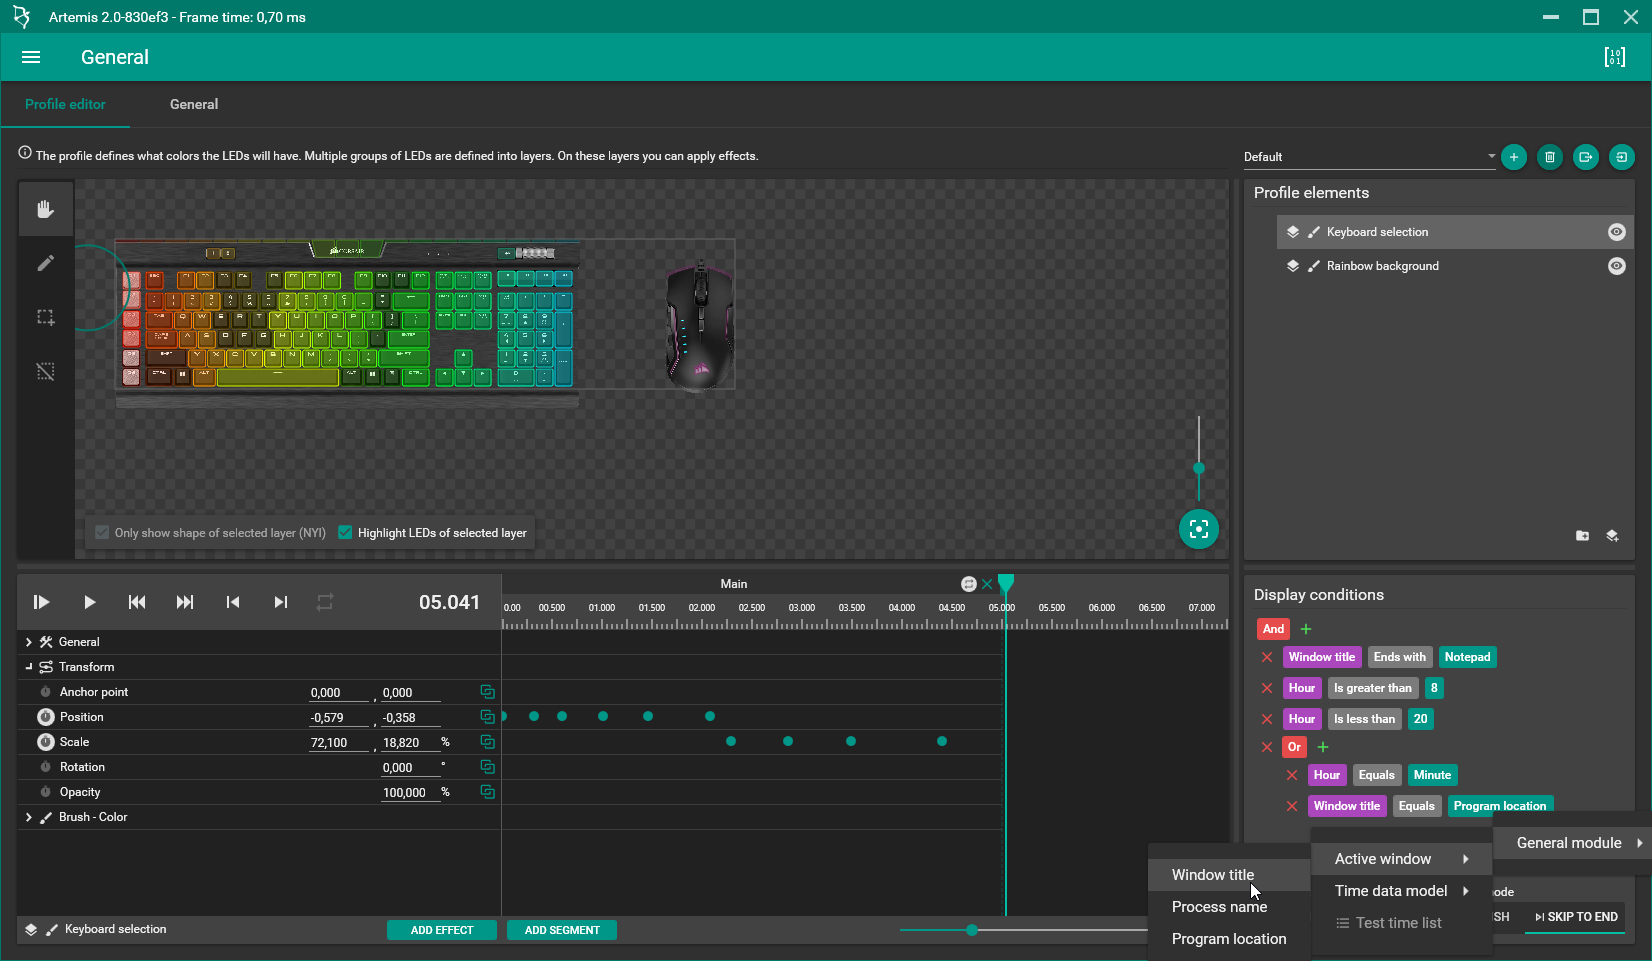
Task: Change the Ends with operator
Action: [x=1399, y=657]
